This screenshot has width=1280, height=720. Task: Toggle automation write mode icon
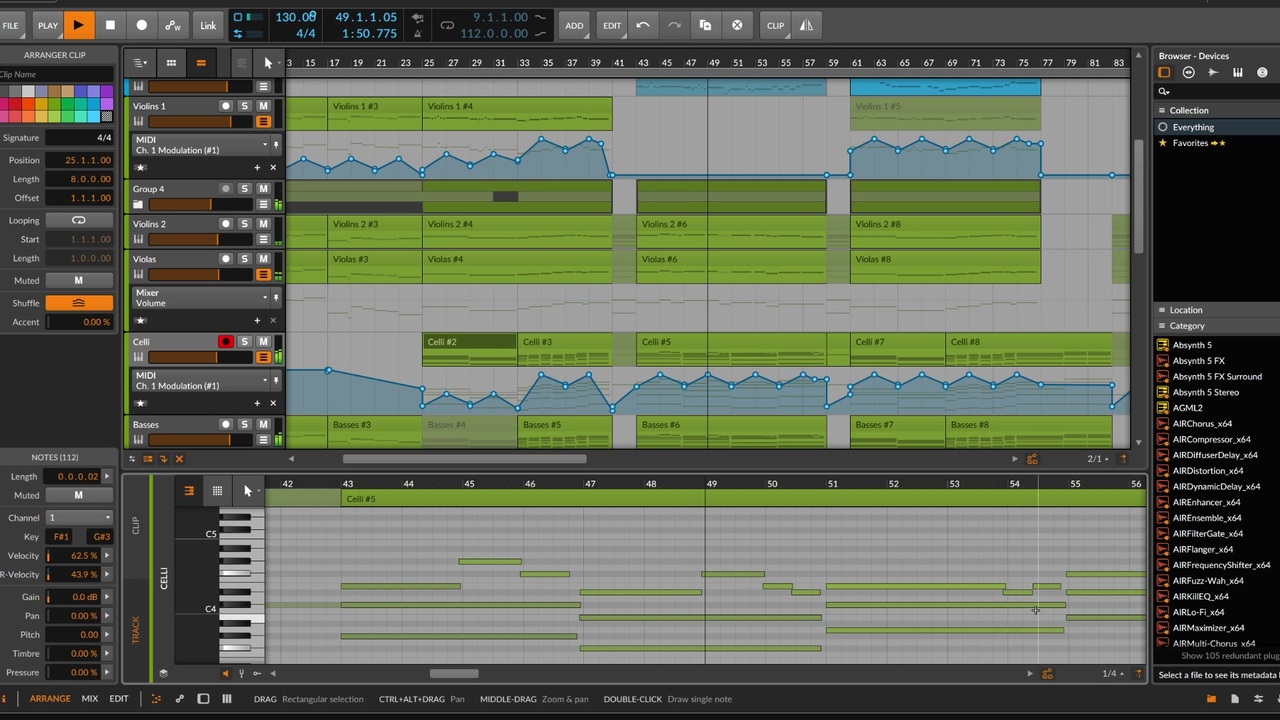pyautogui.click(x=173, y=25)
